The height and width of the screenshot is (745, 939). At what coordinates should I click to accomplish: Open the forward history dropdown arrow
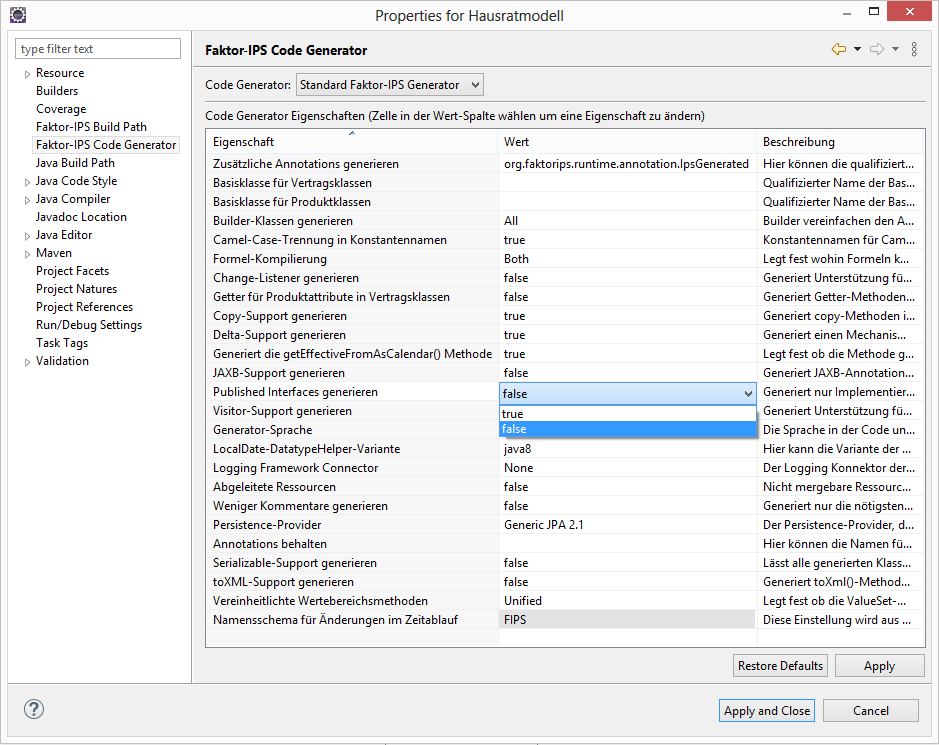coord(895,49)
